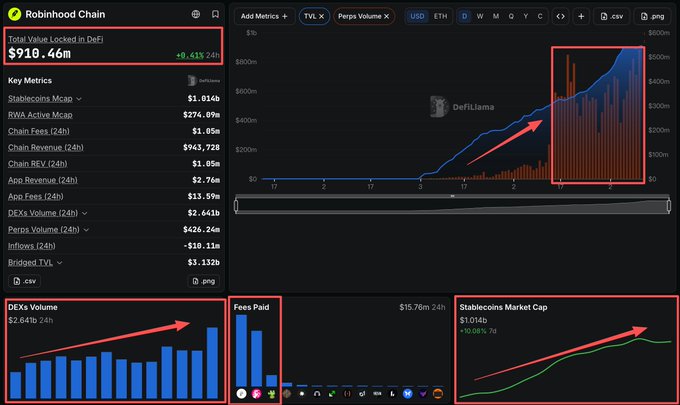Open the Add Metrics dropdown
Screen dimensions: 680x405
(x=264, y=16)
